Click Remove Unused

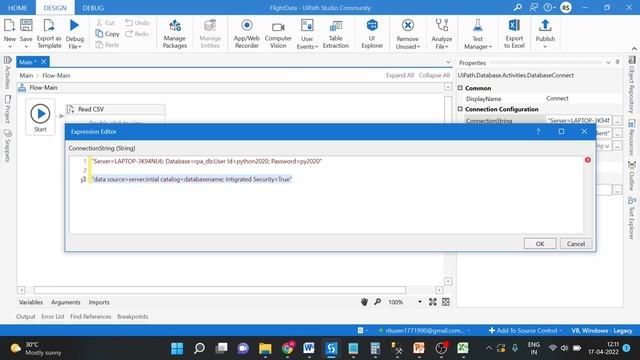tap(407, 34)
